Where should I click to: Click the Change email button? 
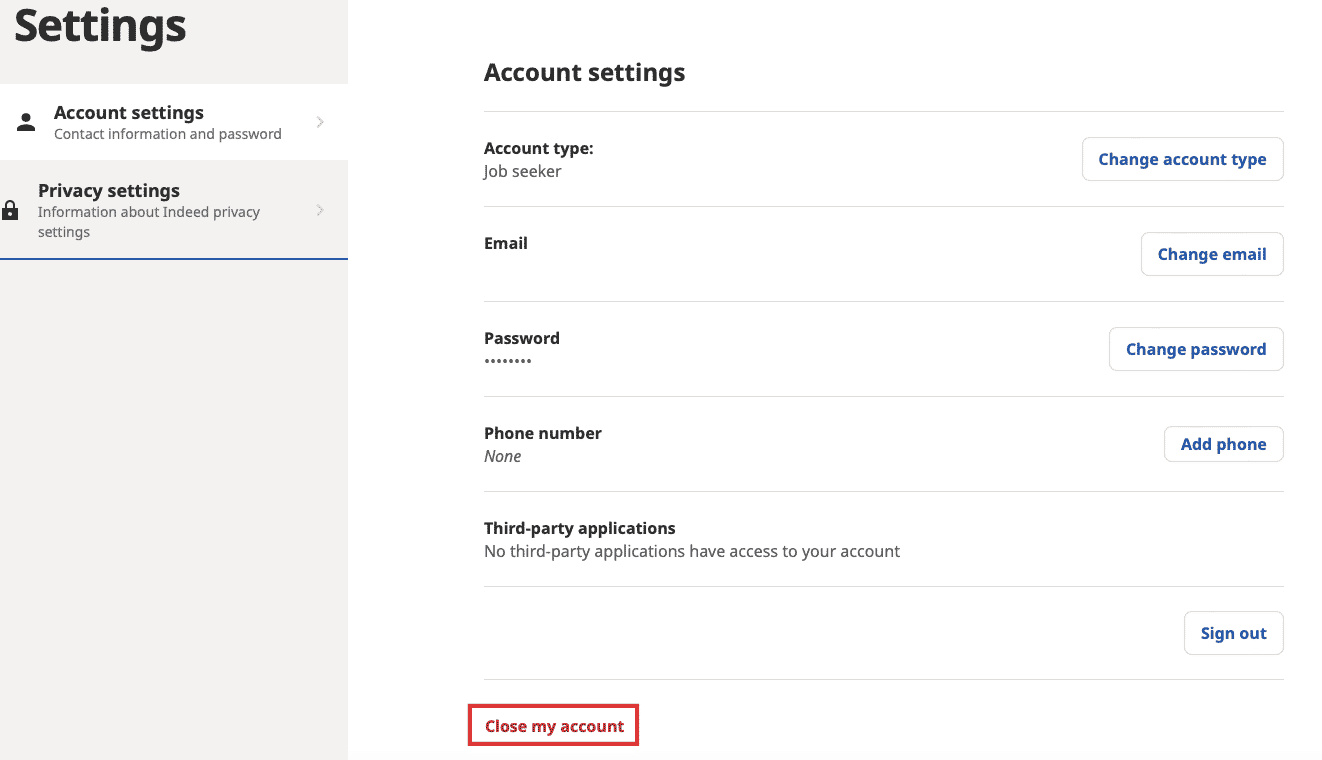pos(1212,254)
